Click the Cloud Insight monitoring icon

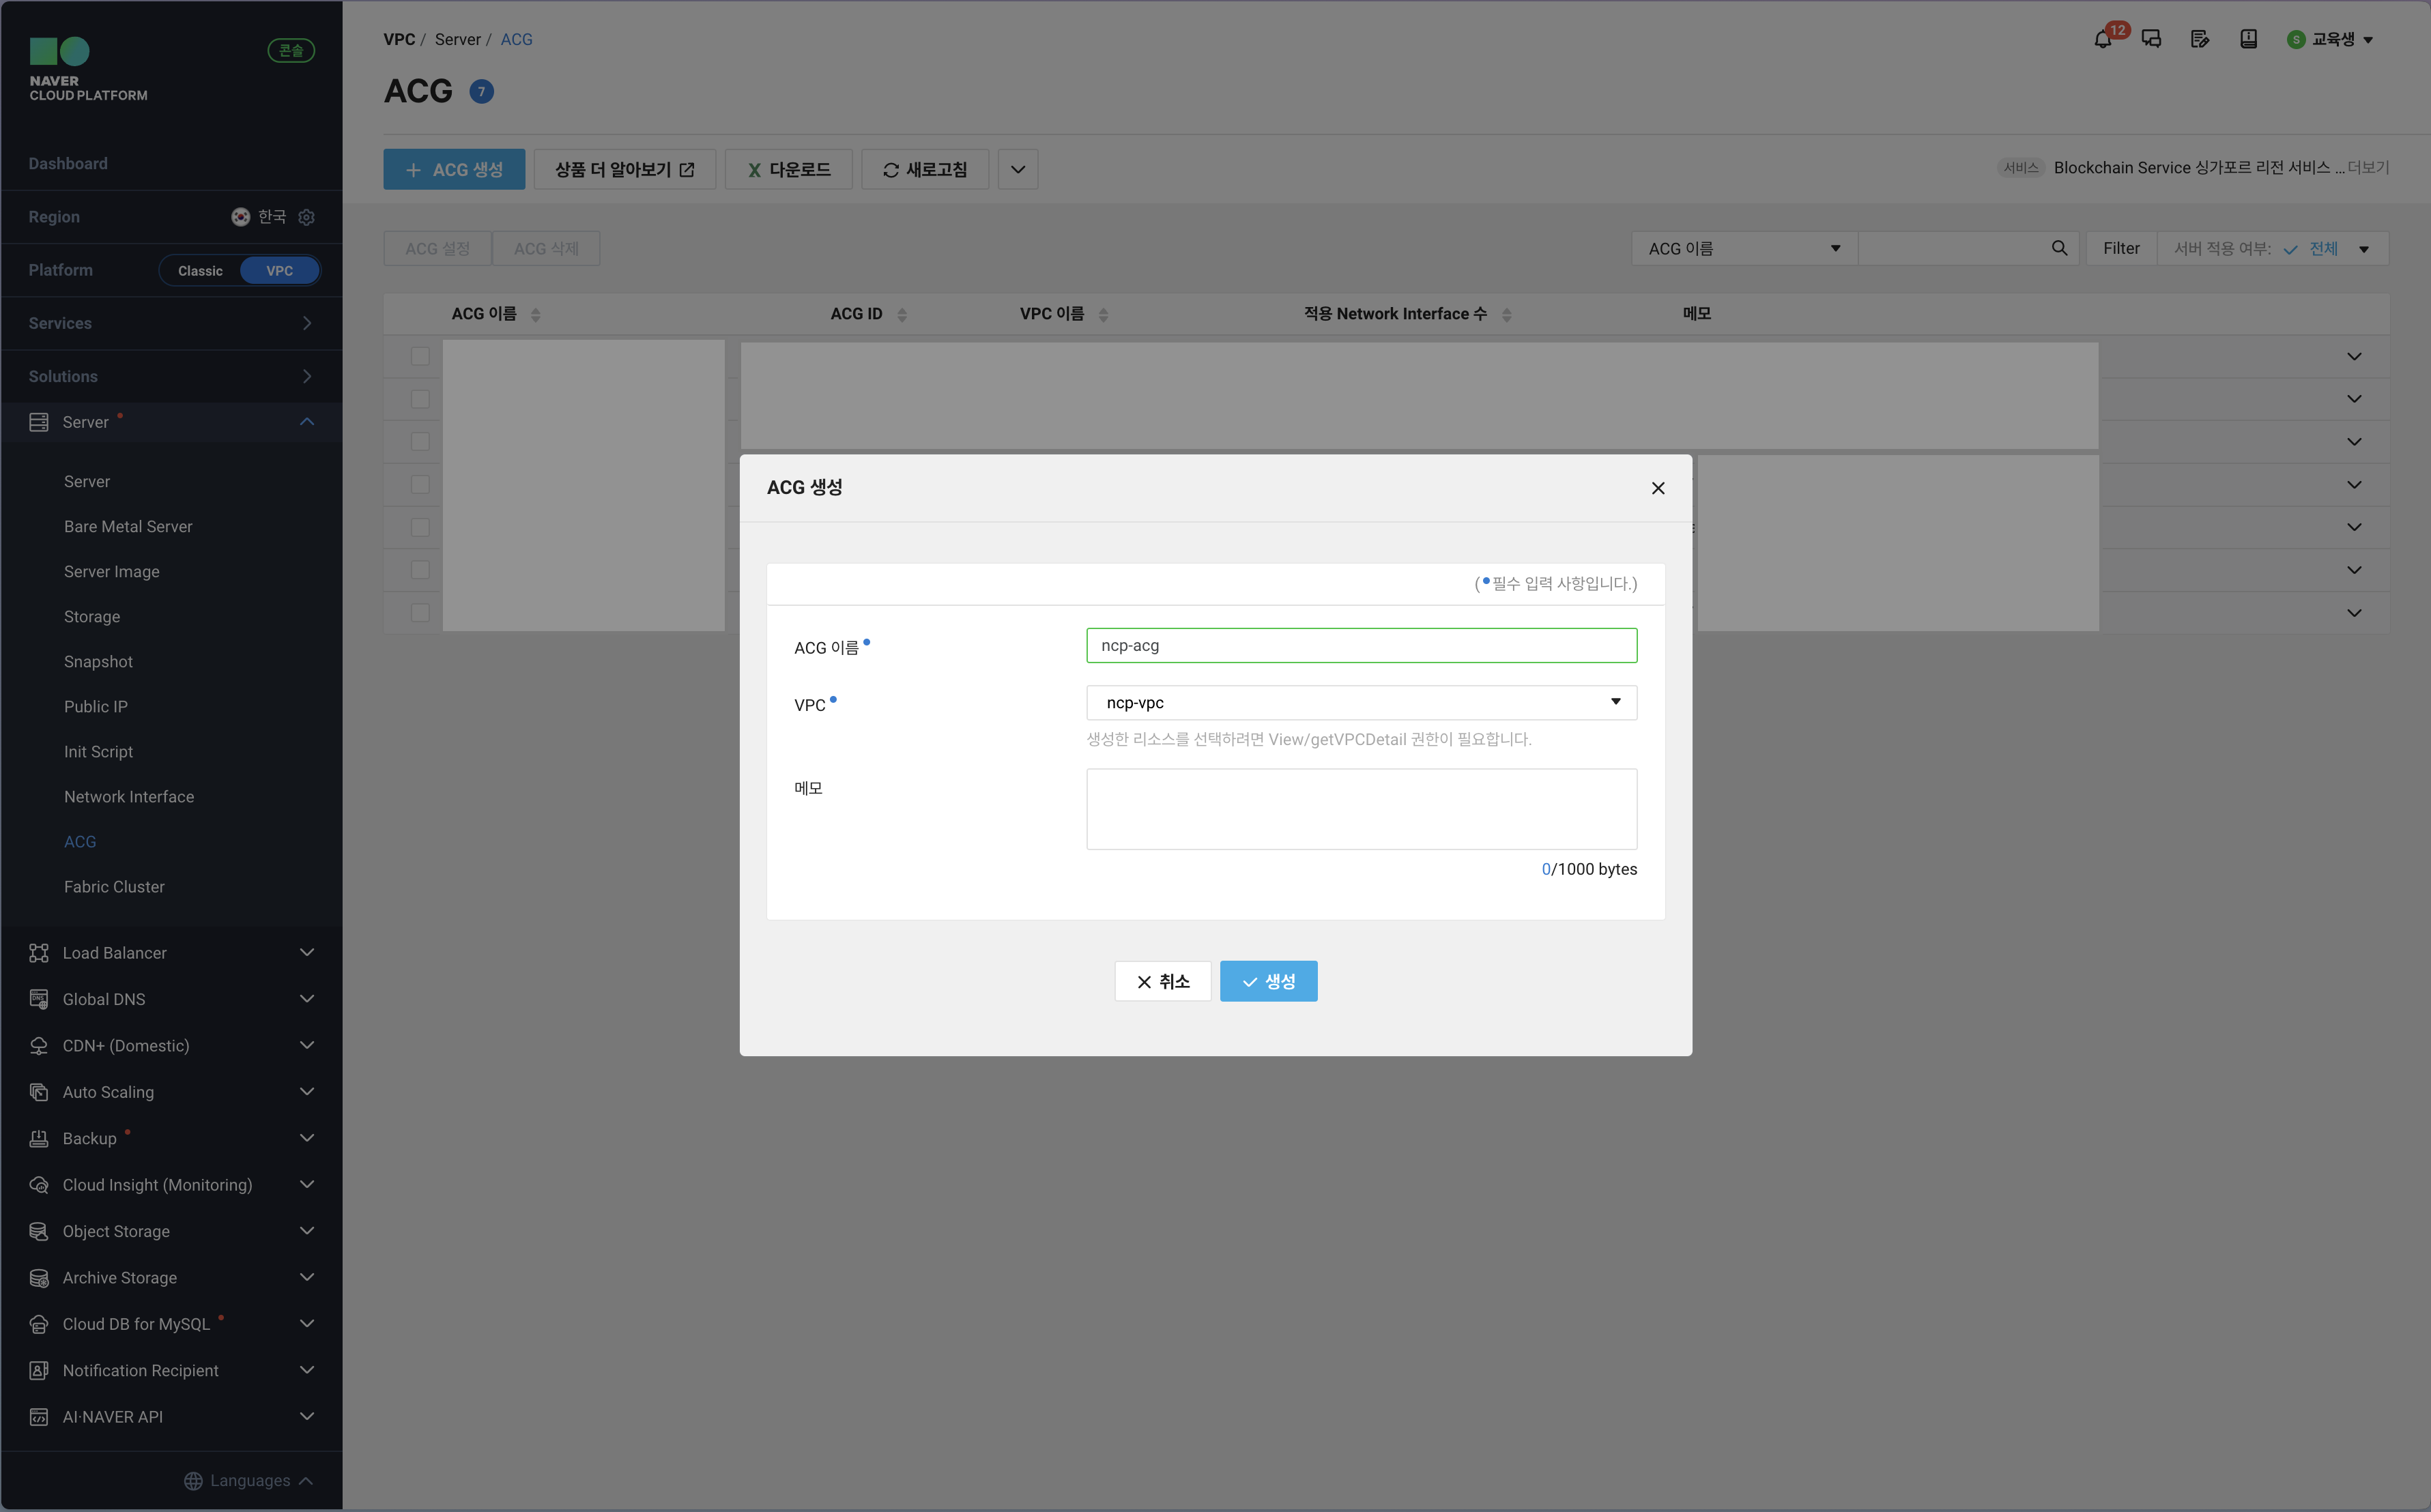39,1185
